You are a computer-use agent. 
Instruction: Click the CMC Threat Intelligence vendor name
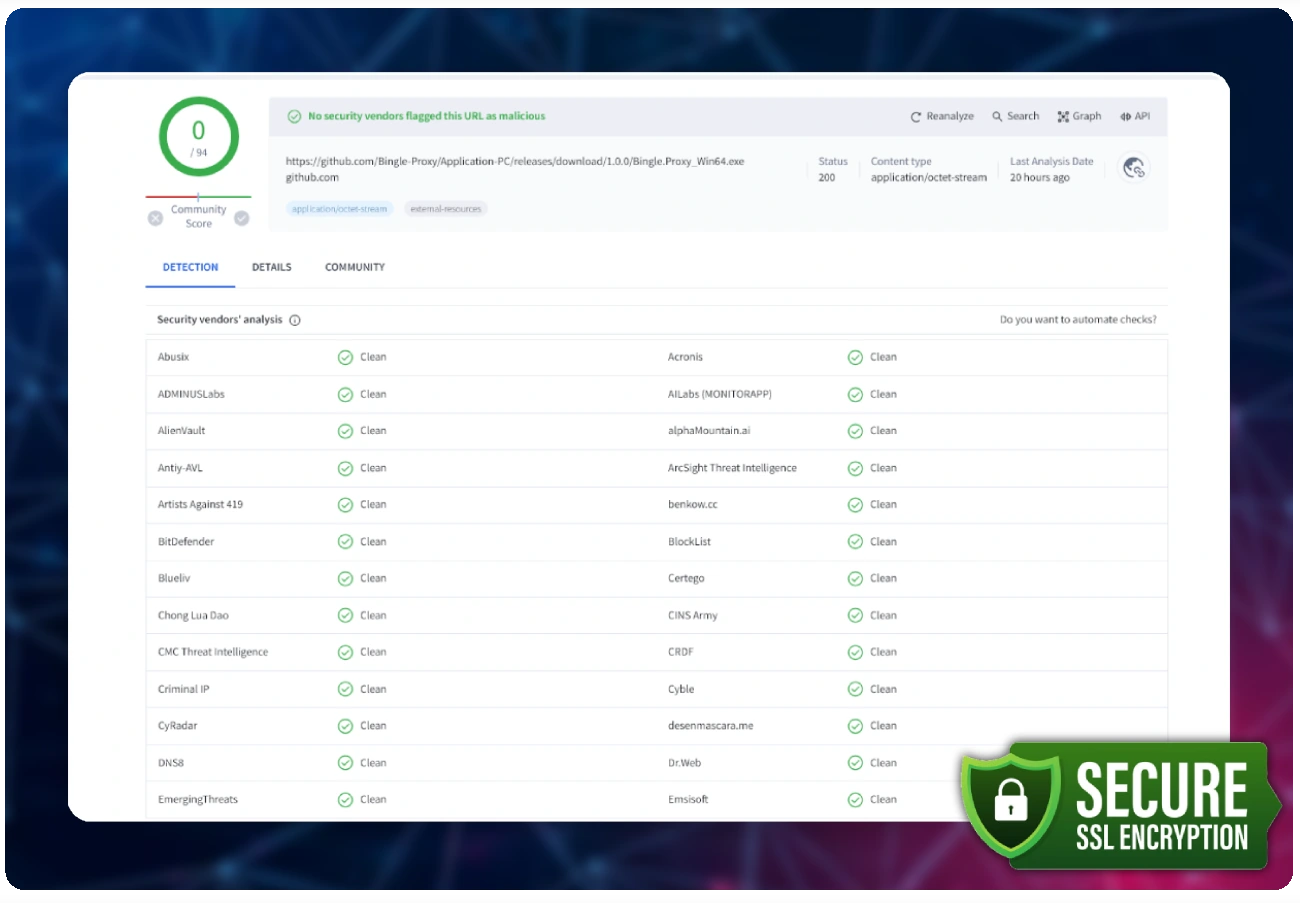click(213, 652)
